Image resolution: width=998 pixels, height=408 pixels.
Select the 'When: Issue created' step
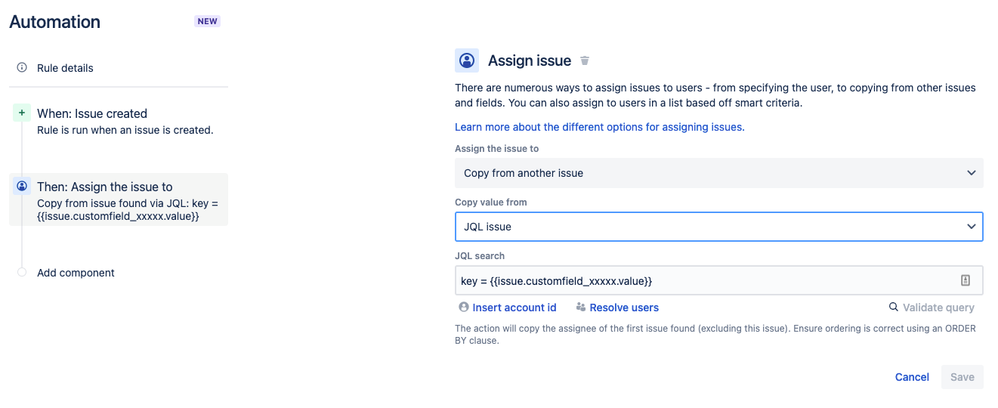(92, 114)
